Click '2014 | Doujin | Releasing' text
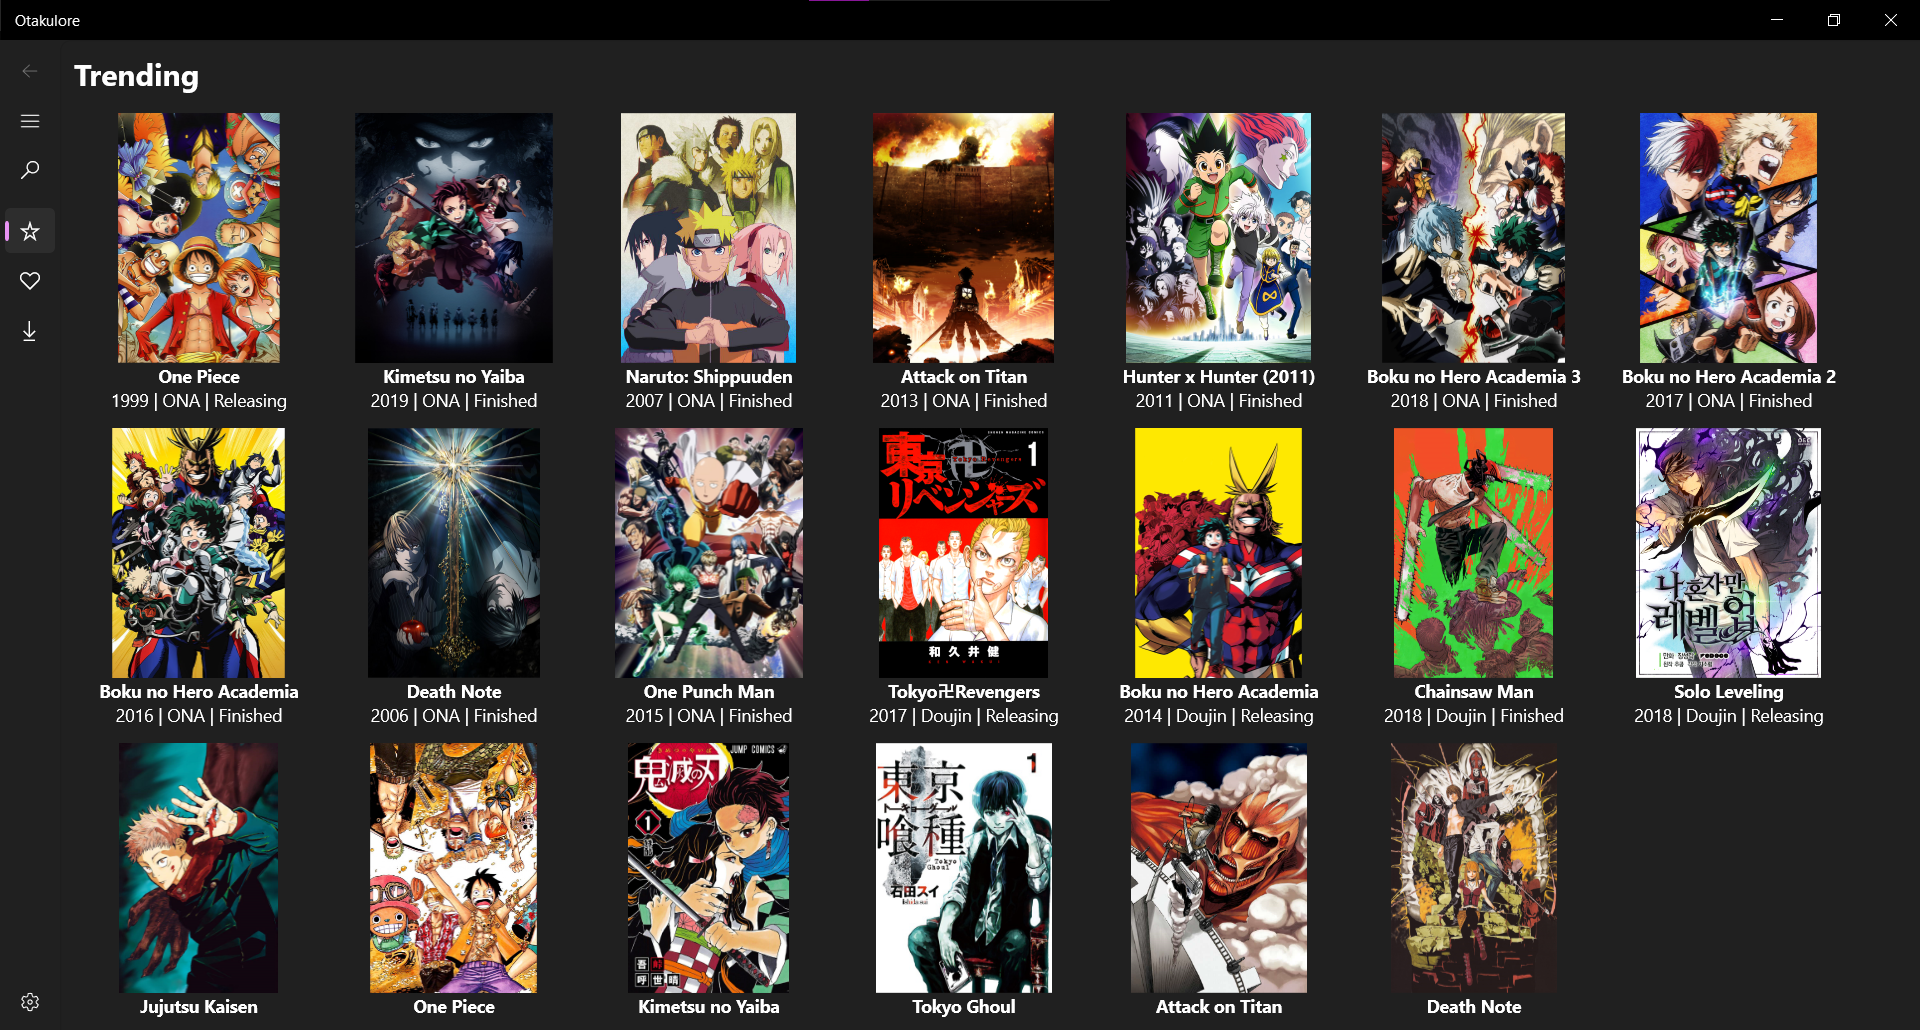The height and width of the screenshot is (1030, 1920). 1219,716
